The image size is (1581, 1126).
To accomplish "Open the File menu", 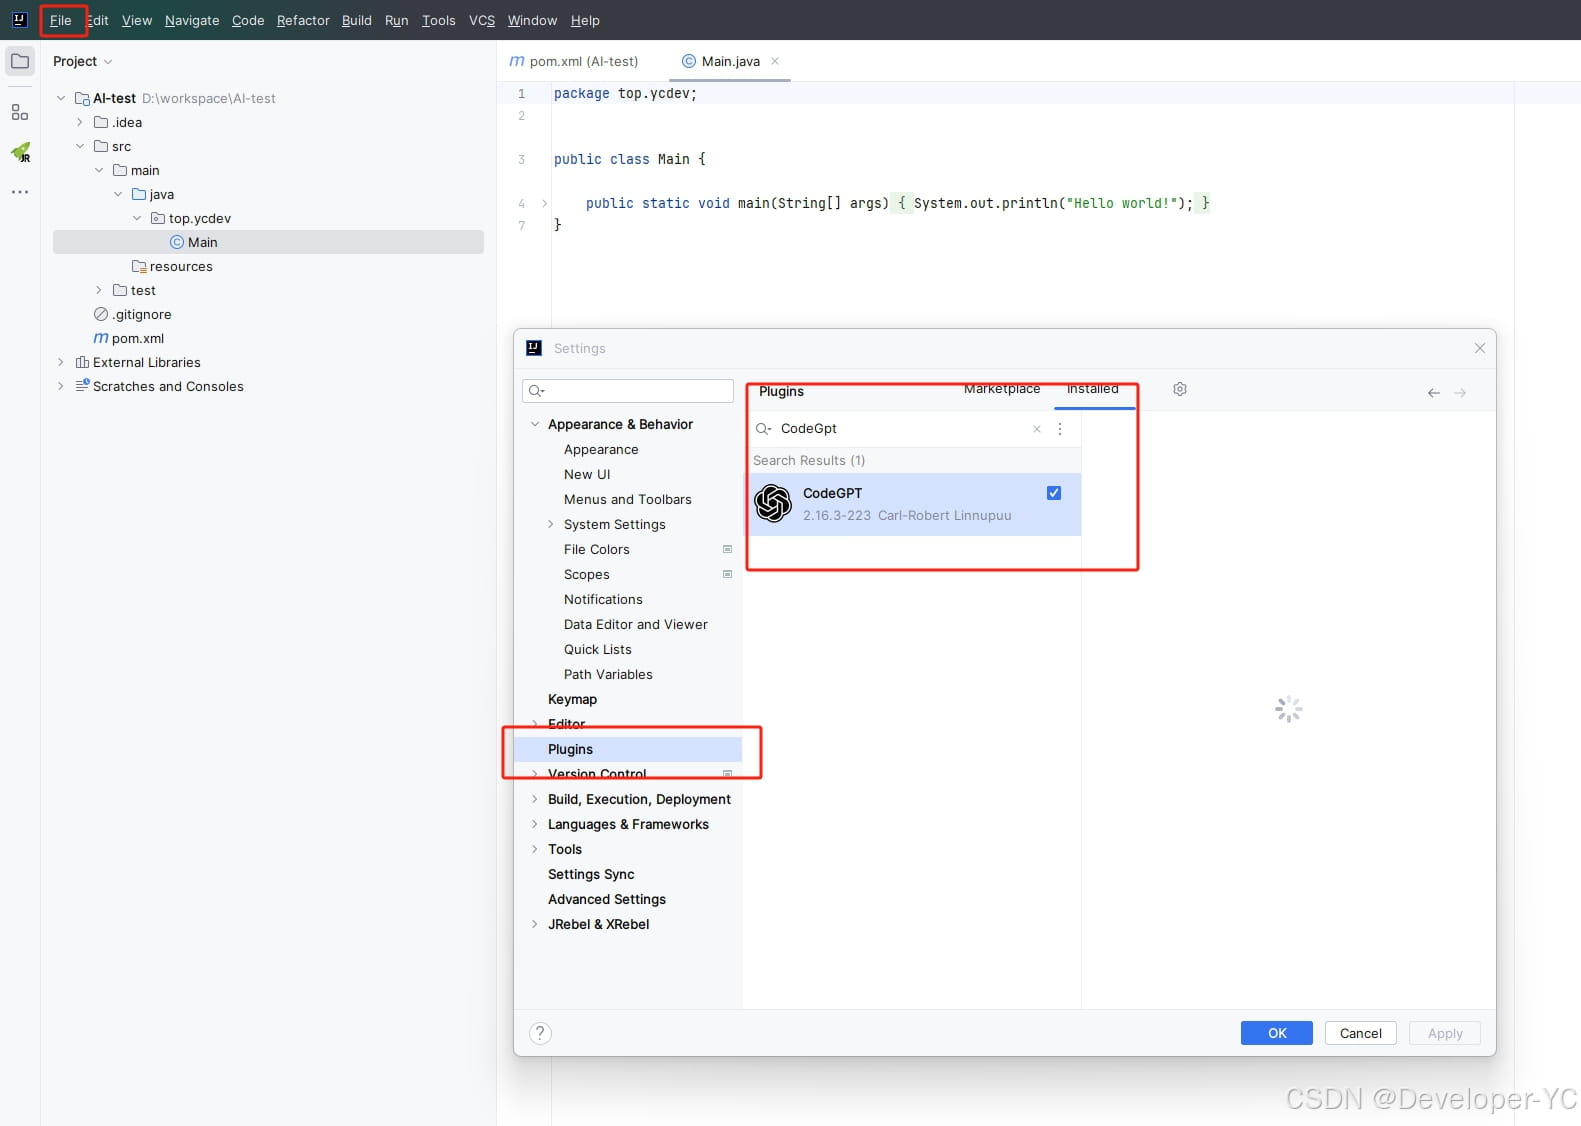I will pyautogui.click(x=61, y=20).
